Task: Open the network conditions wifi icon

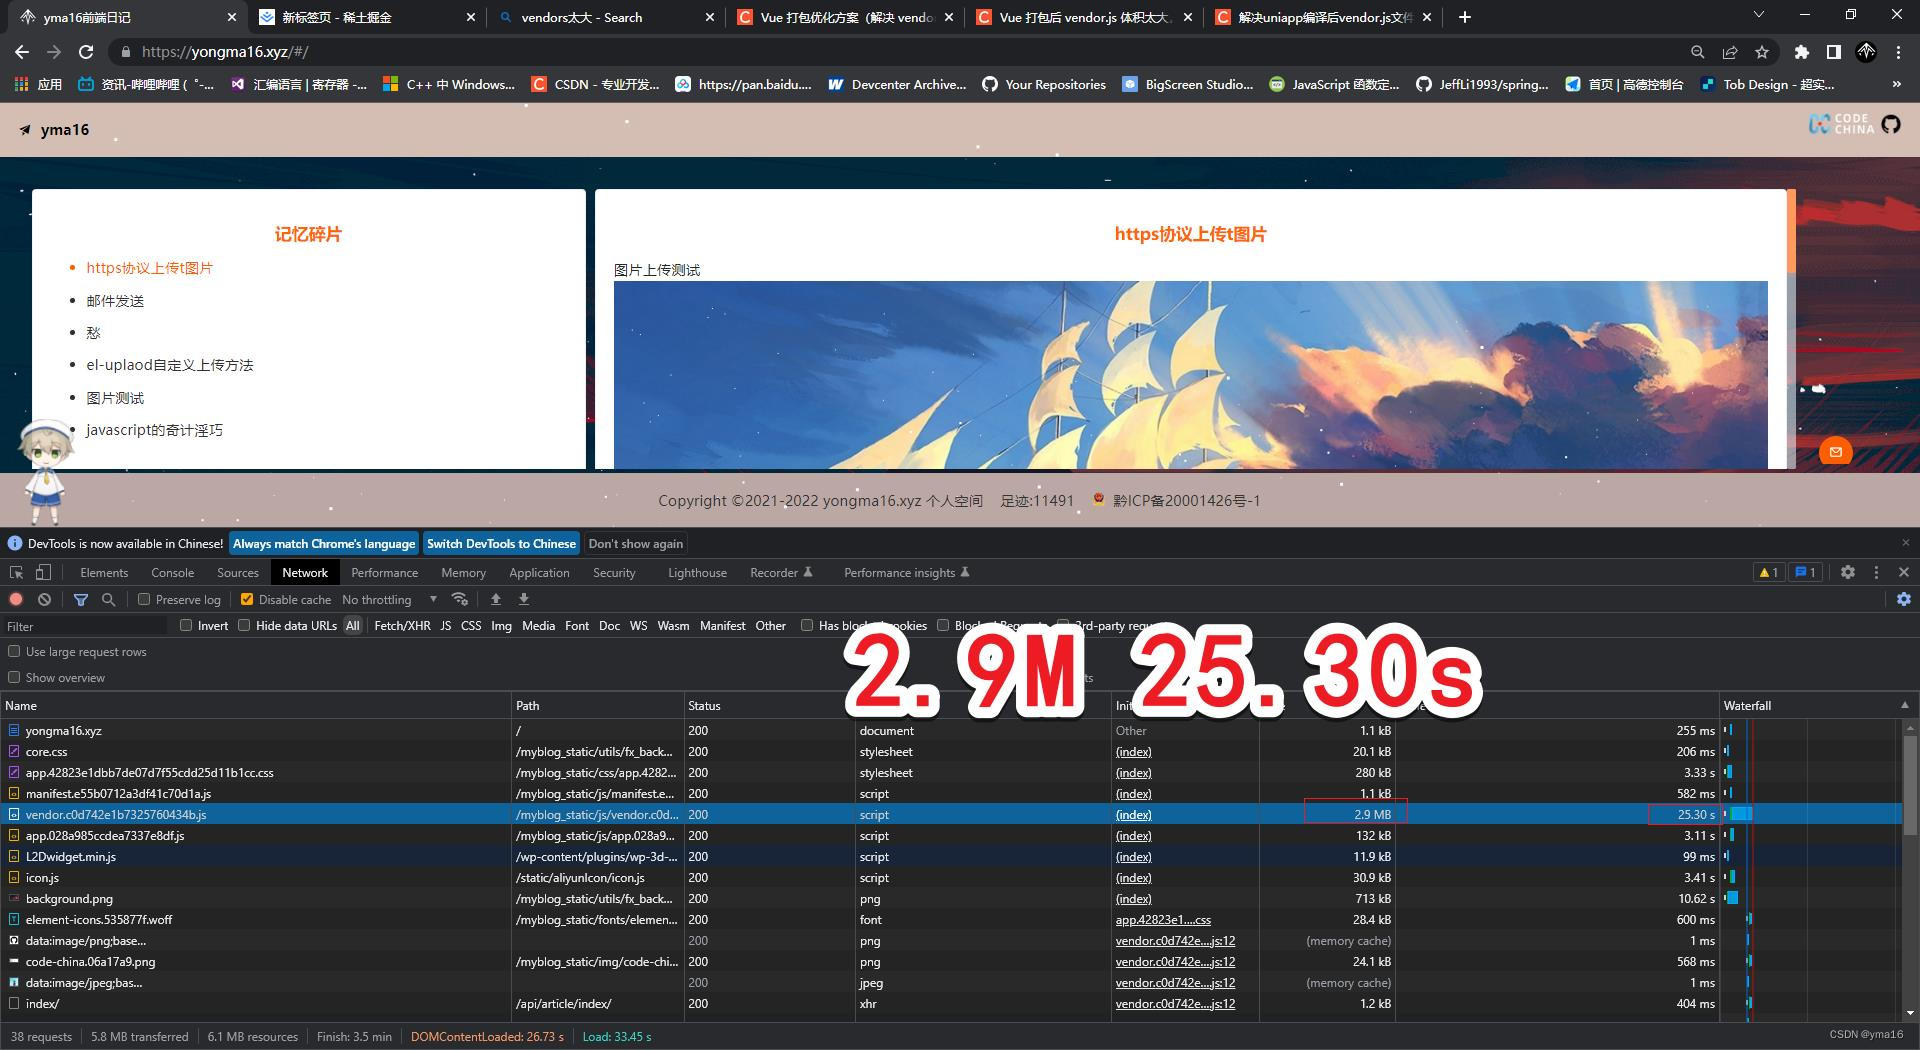Action: pos(460,599)
